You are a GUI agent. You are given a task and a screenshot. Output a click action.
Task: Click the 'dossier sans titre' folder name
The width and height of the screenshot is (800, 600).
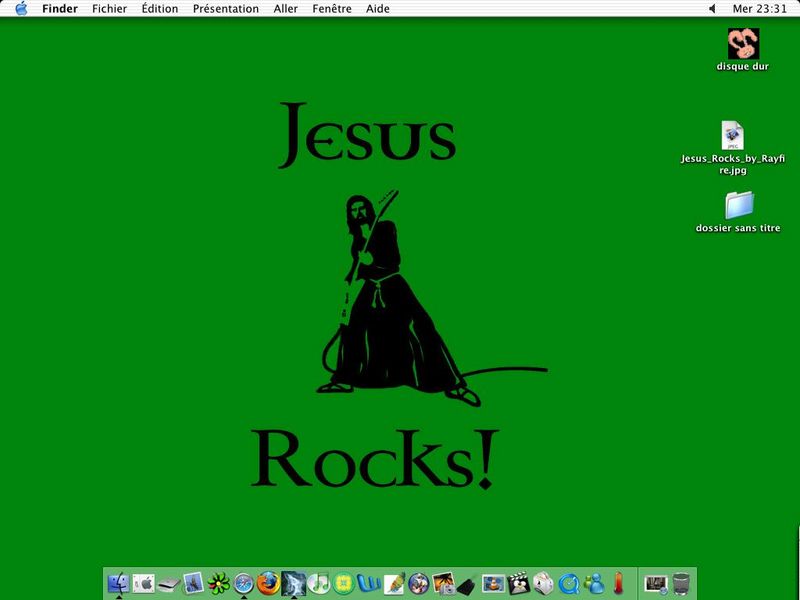[738, 228]
